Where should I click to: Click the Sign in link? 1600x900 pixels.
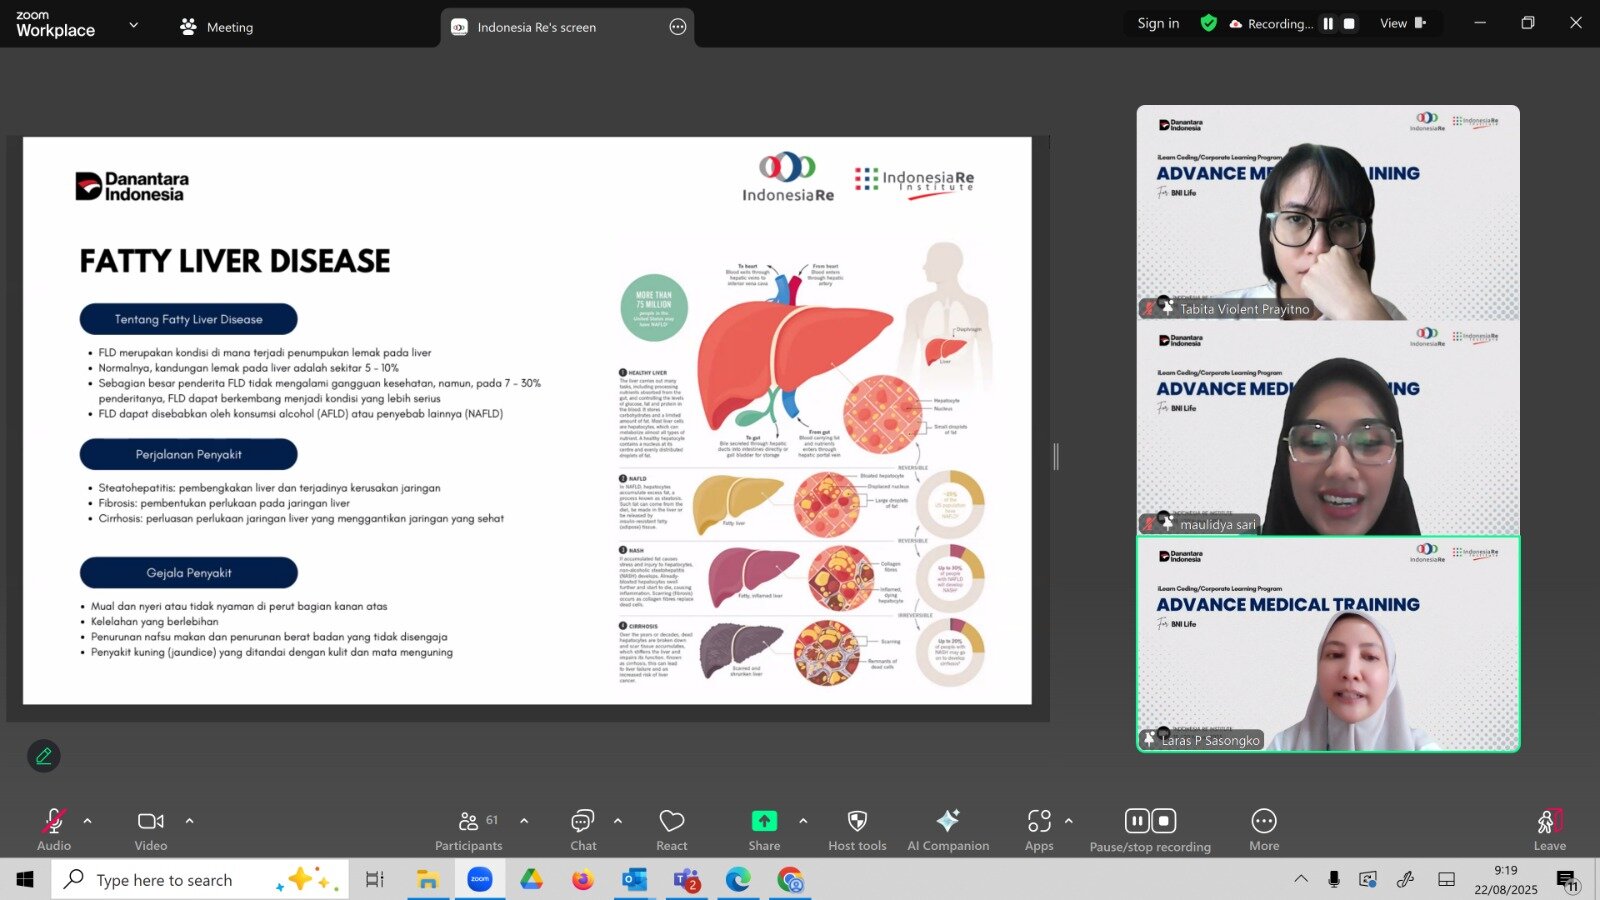1158,24
